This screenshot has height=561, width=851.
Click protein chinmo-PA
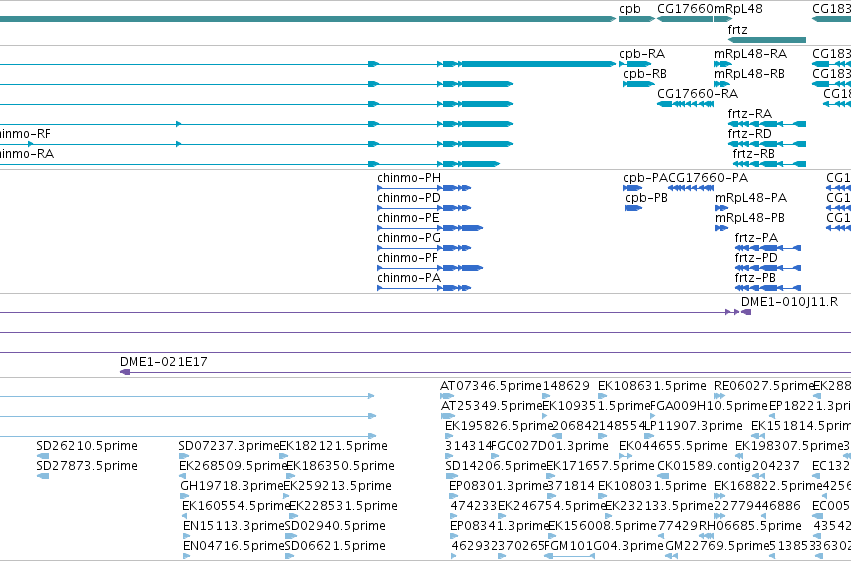pyautogui.click(x=424, y=288)
